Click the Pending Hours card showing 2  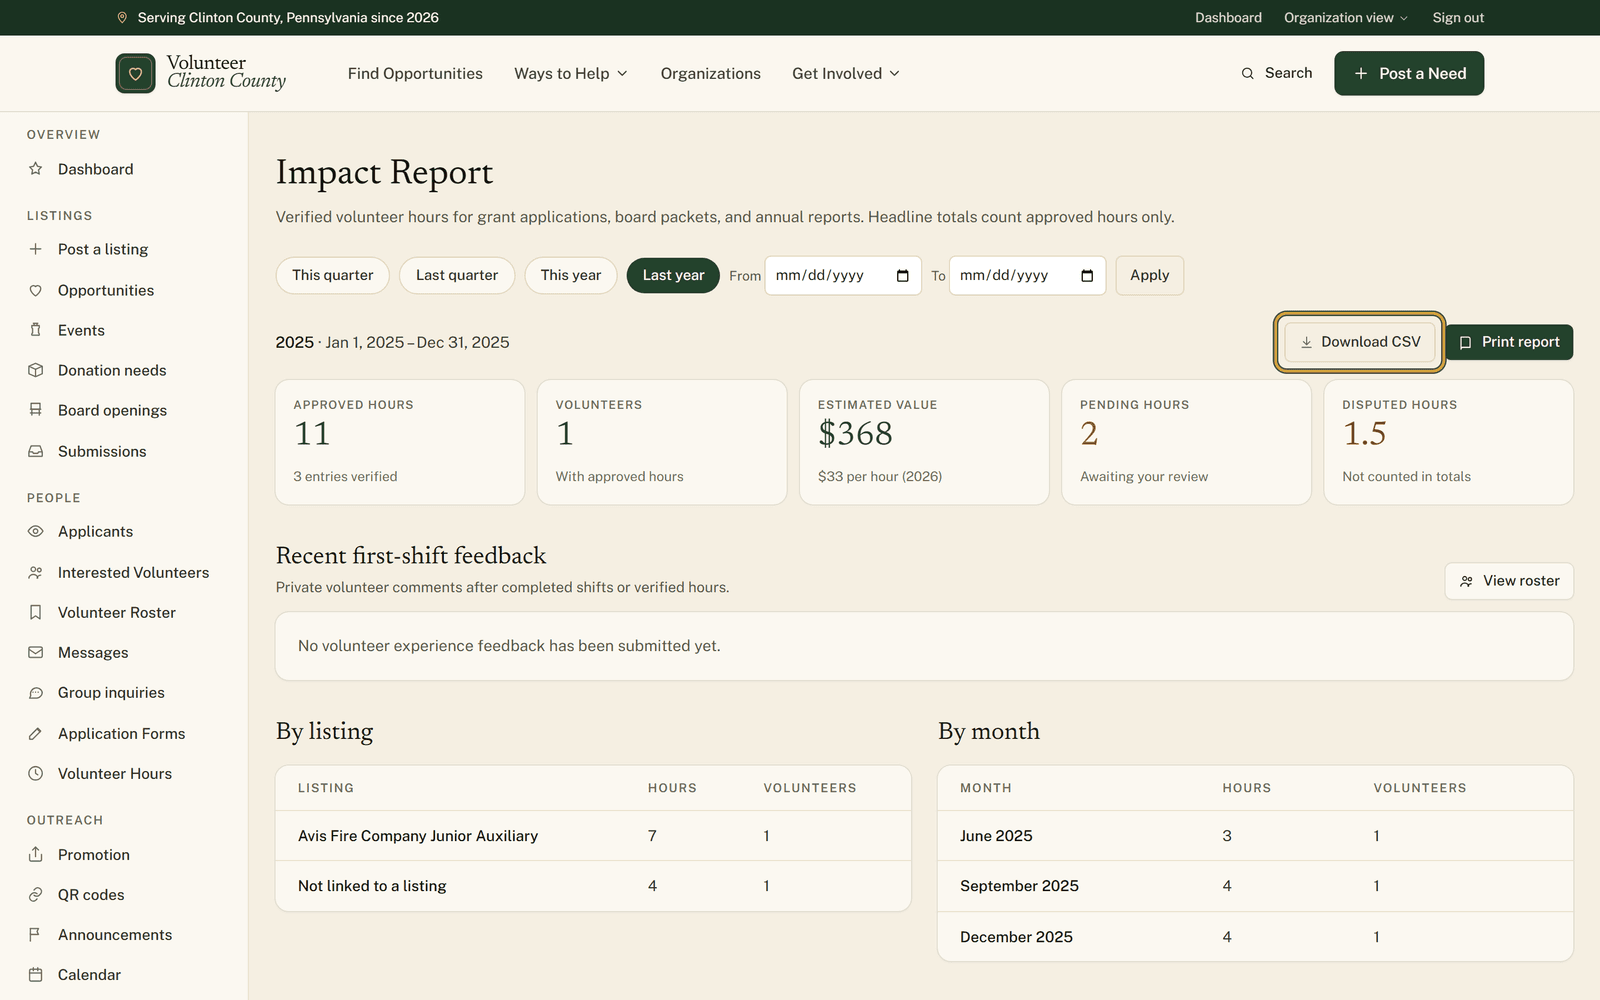tap(1186, 442)
